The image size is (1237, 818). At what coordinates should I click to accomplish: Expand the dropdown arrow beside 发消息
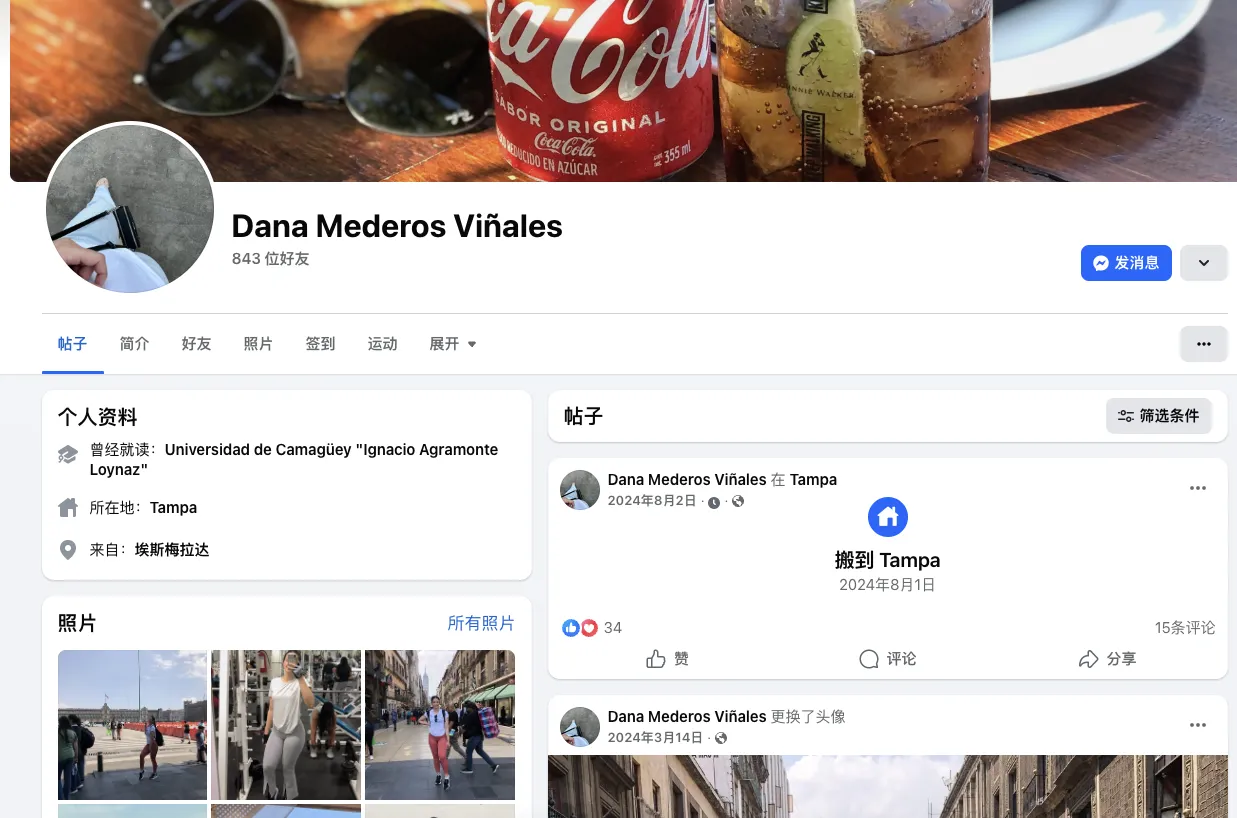[1203, 263]
